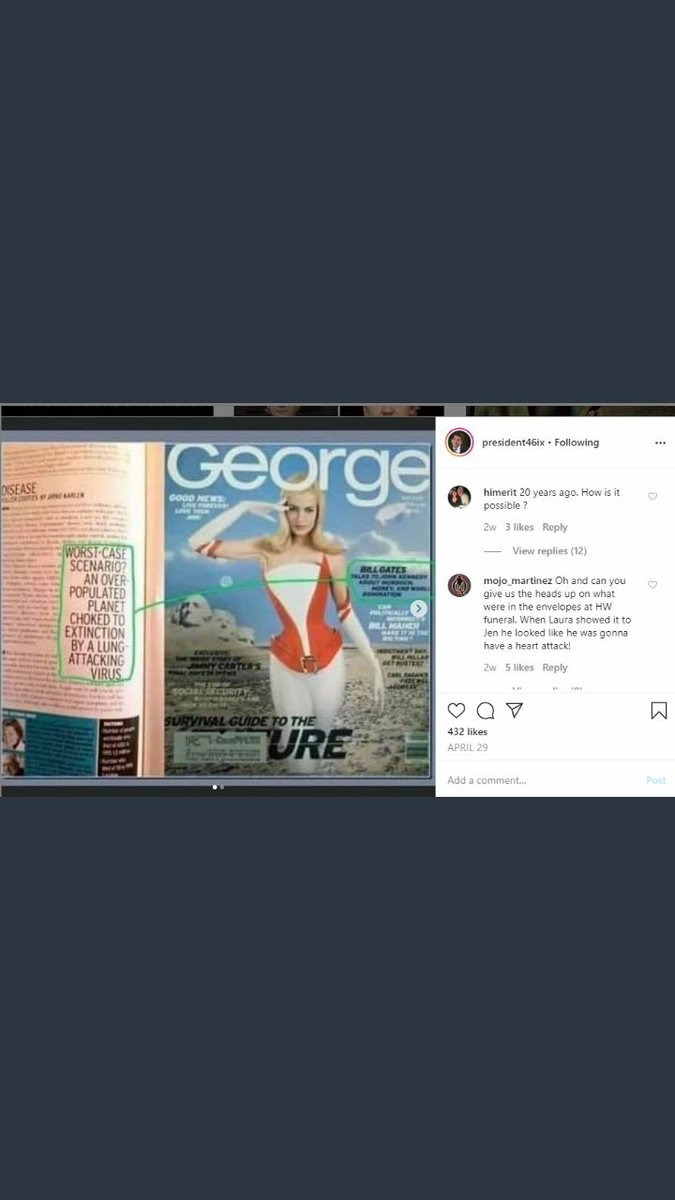Open mojo_martinez's avatar
Screen dimensions: 675x1200
click(x=459, y=585)
